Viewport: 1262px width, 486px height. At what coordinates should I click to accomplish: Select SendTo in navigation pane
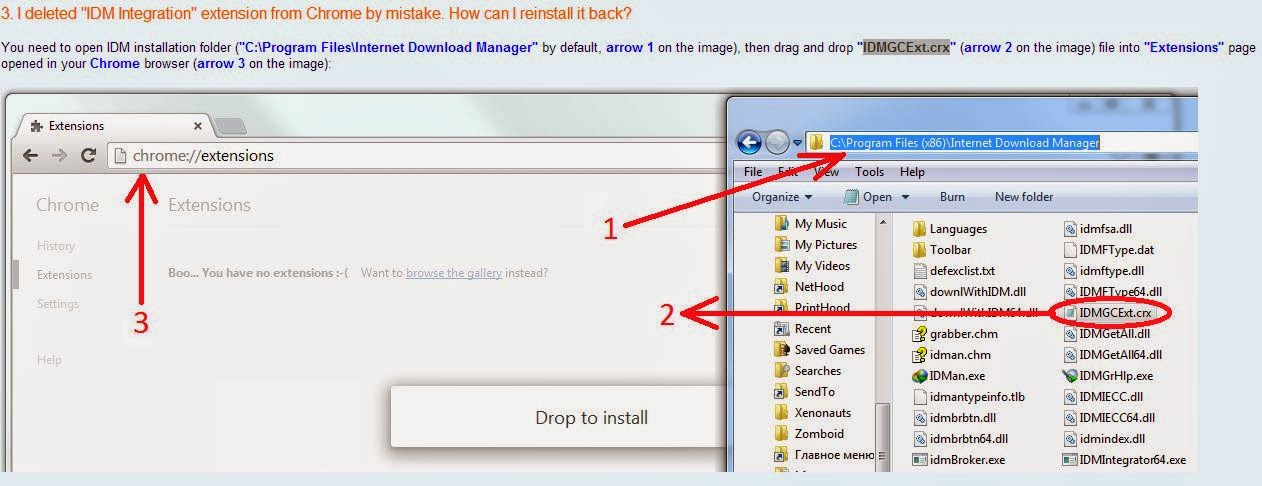point(805,392)
